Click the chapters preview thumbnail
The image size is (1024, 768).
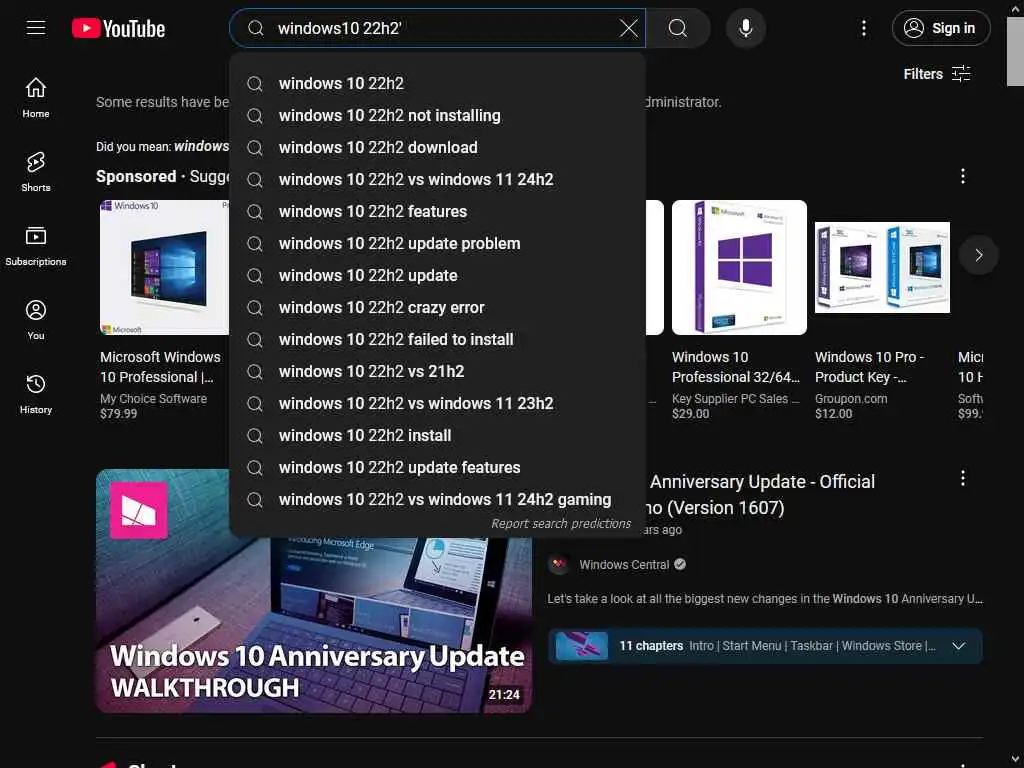click(581, 646)
